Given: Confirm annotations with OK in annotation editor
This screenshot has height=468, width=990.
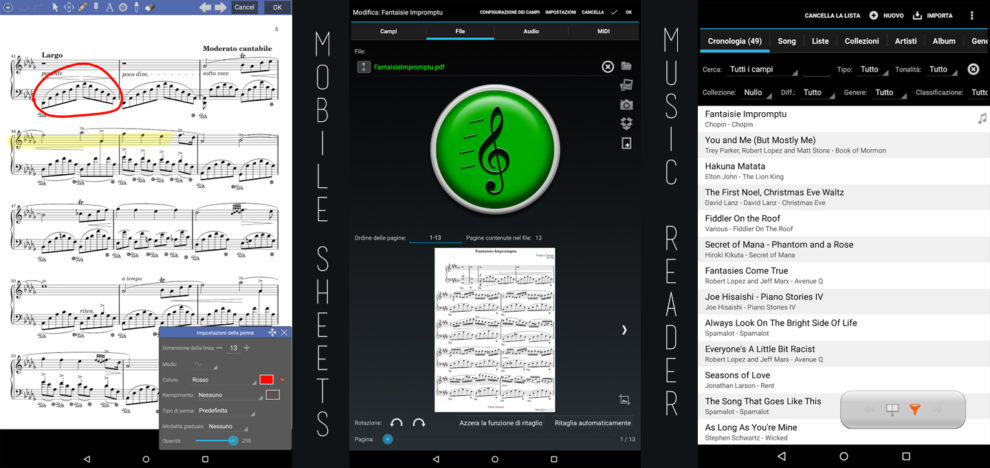Looking at the screenshot, I should (x=277, y=8).
